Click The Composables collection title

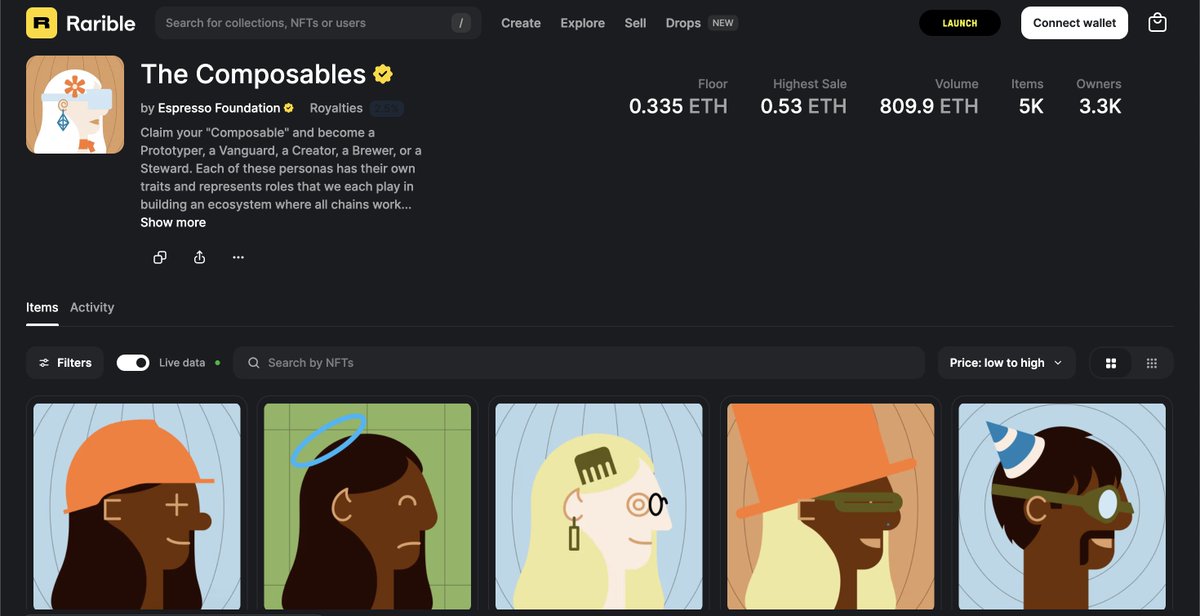pyautogui.click(x=253, y=74)
